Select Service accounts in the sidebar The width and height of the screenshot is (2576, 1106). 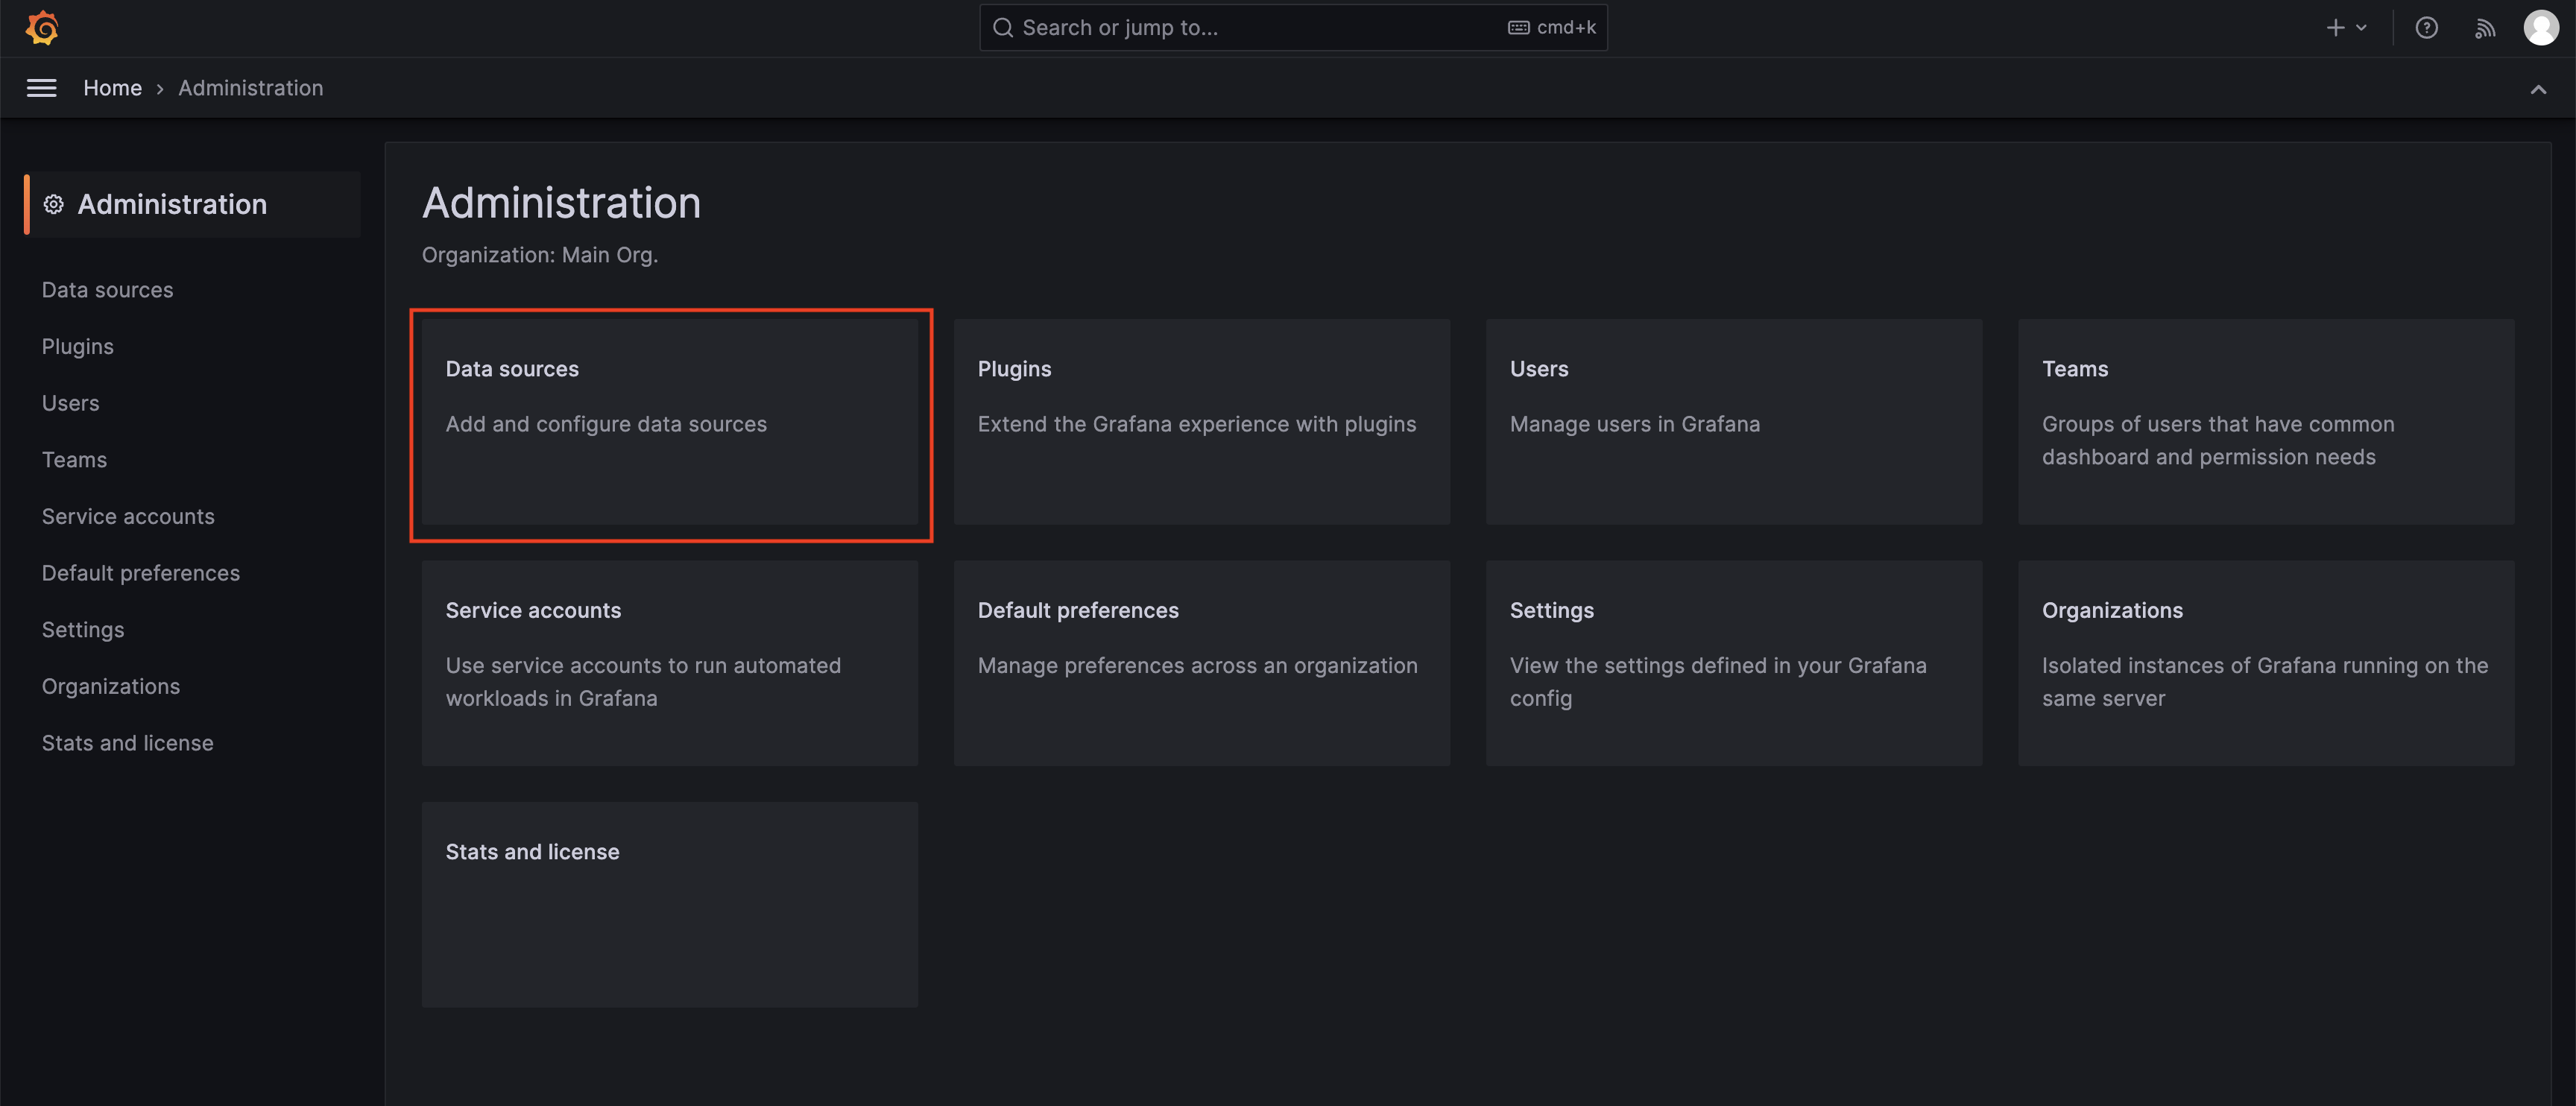tap(128, 516)
